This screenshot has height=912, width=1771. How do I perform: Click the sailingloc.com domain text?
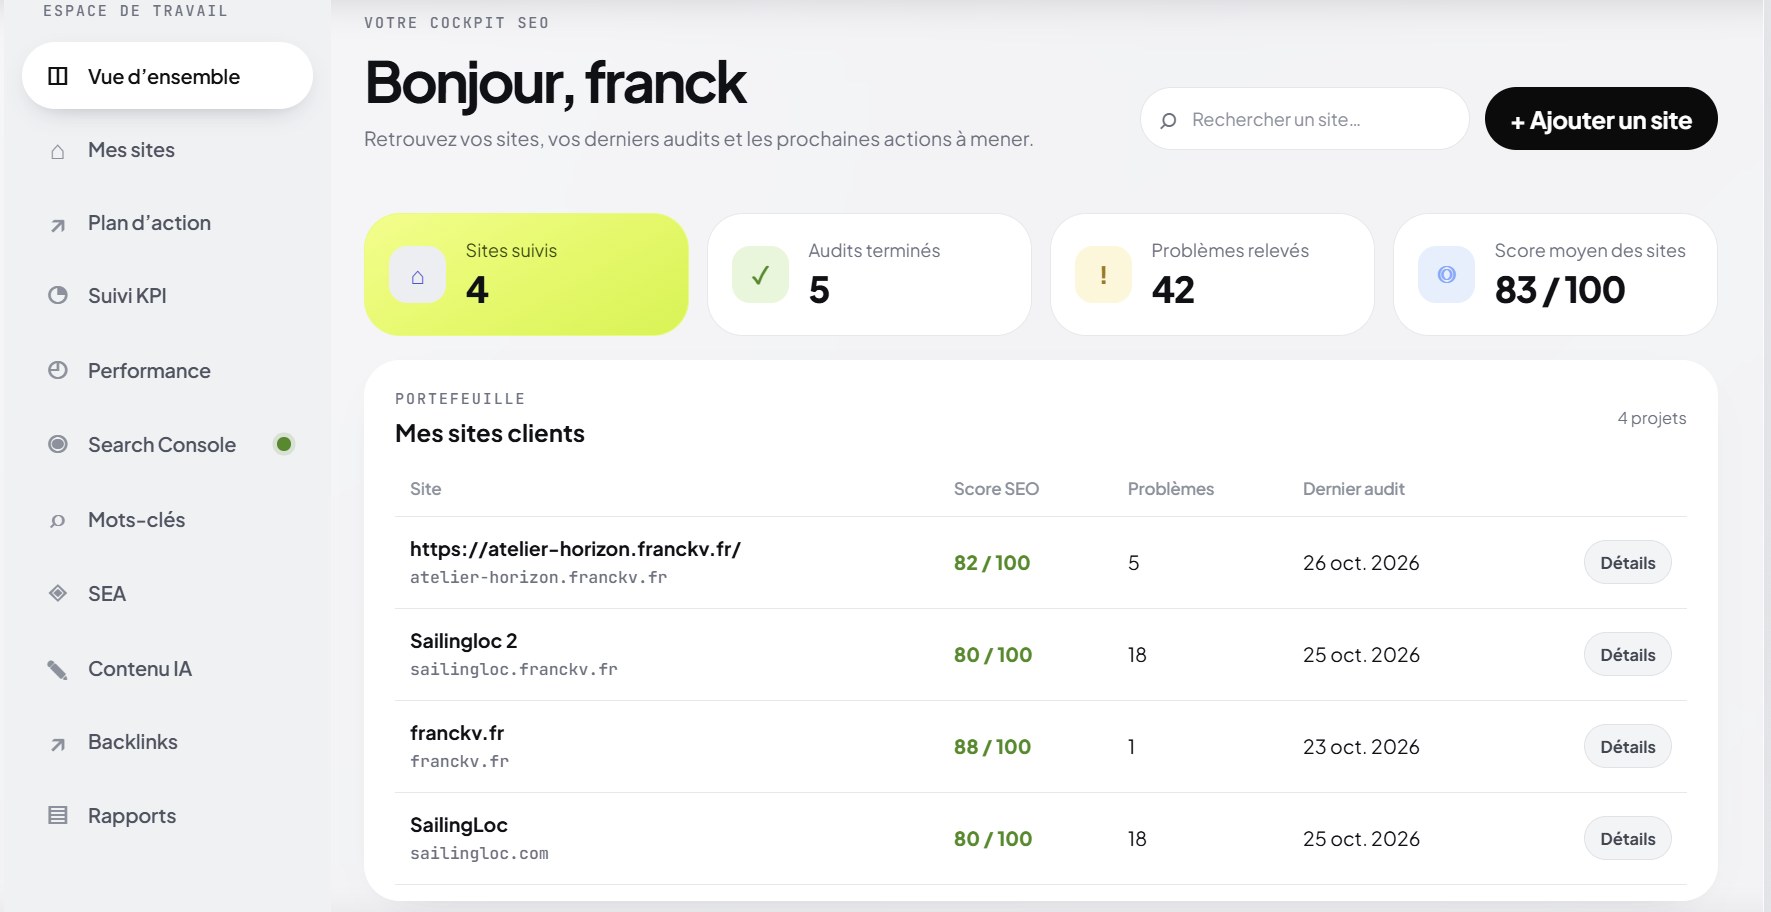point(479,854)
